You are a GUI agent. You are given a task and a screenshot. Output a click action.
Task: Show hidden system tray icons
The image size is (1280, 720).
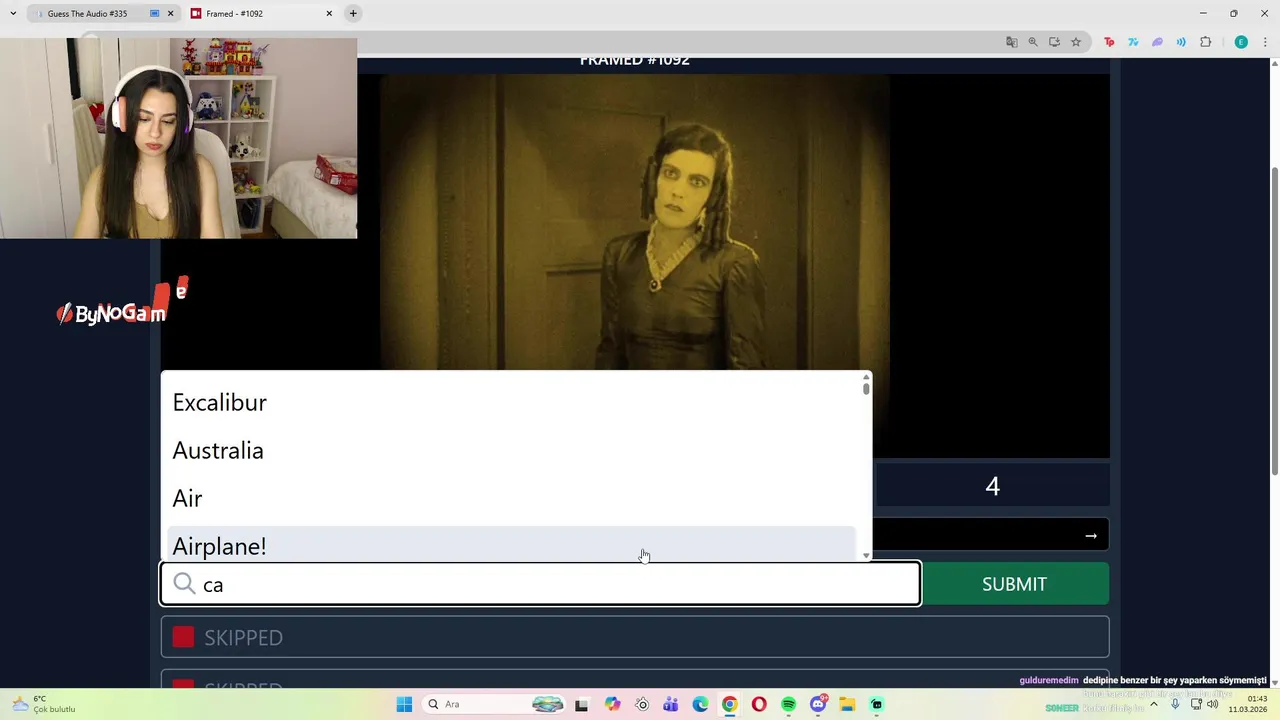click(1154, 704)
